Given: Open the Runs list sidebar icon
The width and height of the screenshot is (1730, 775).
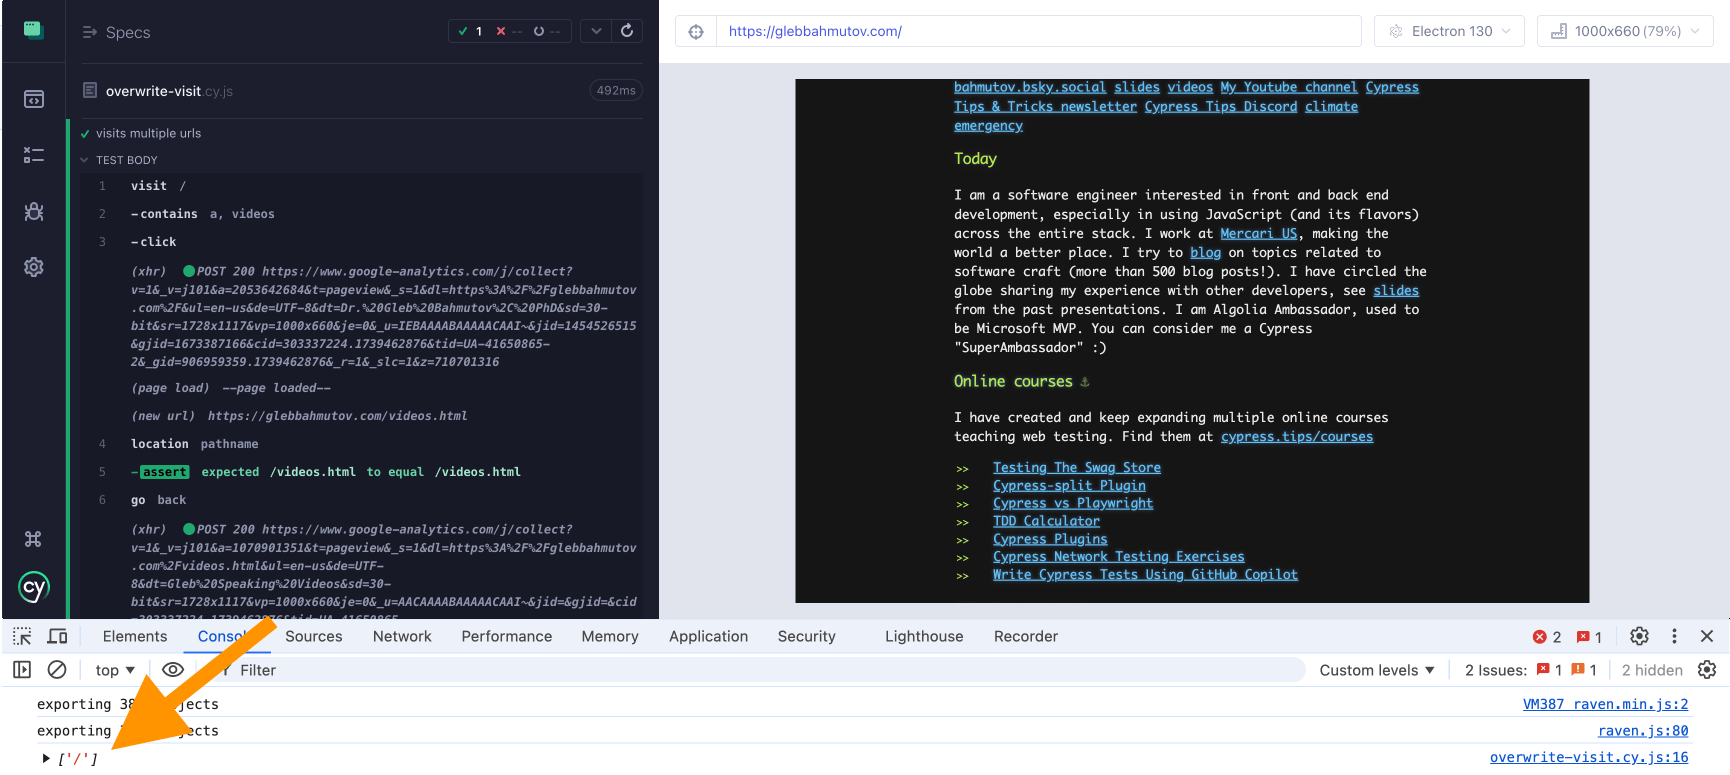Looking at the screenshot, I should [33, 155].
